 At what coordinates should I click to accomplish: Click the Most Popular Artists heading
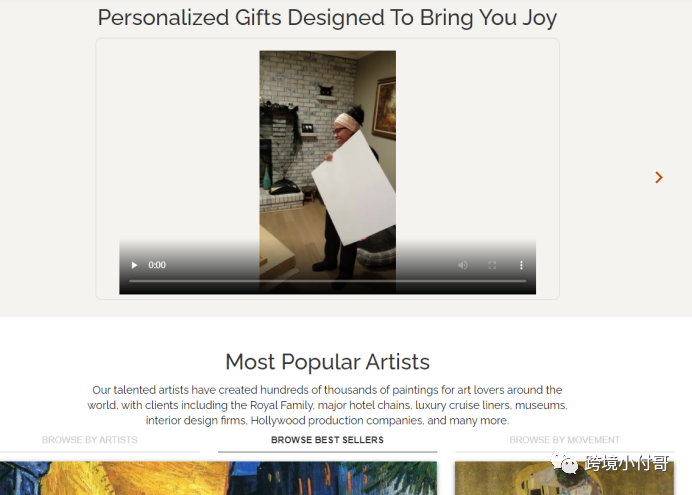[327, 362]
